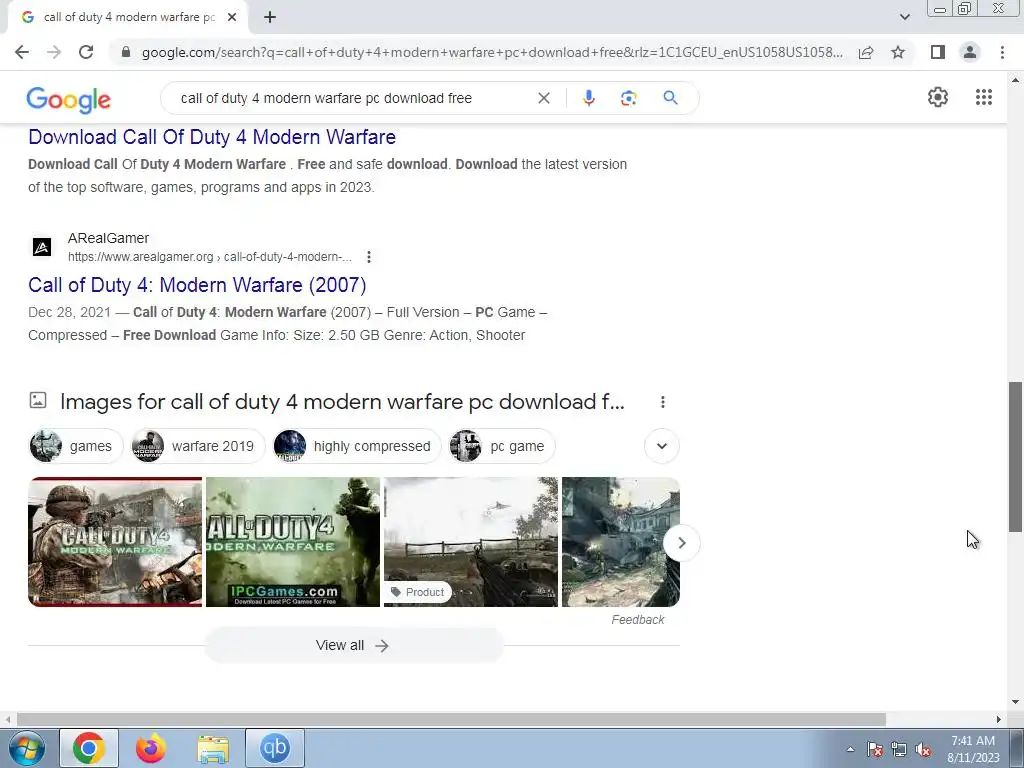The width and height of the screenshot is (1024, 768).
Task: Clear the search query with X
Action: click(x=543, y=98)
